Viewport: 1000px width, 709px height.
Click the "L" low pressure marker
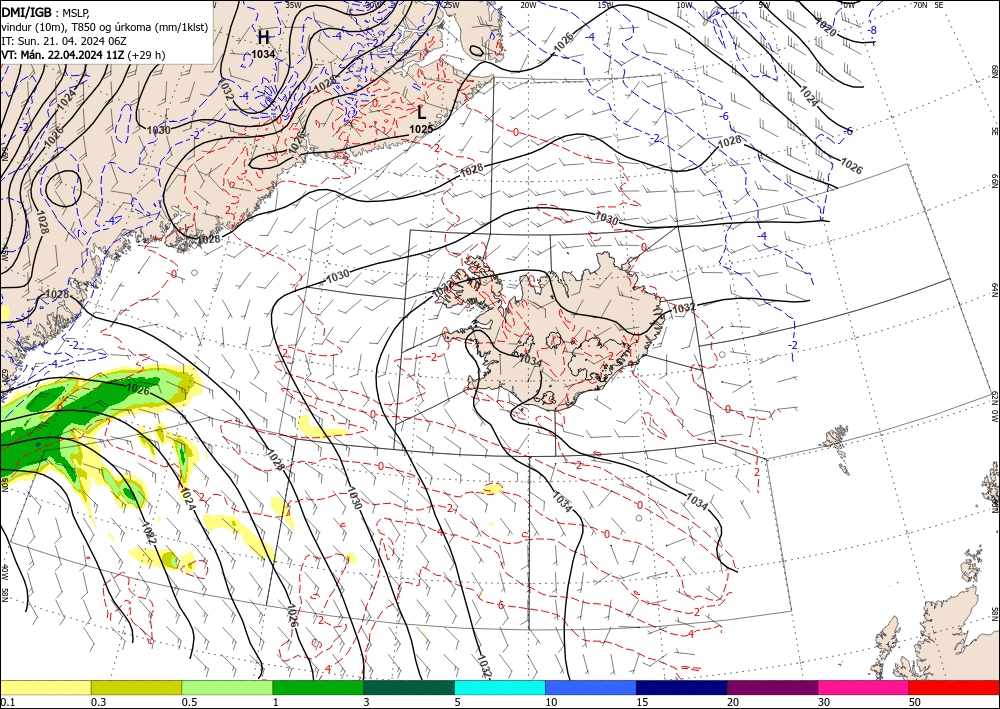[422, 113]
